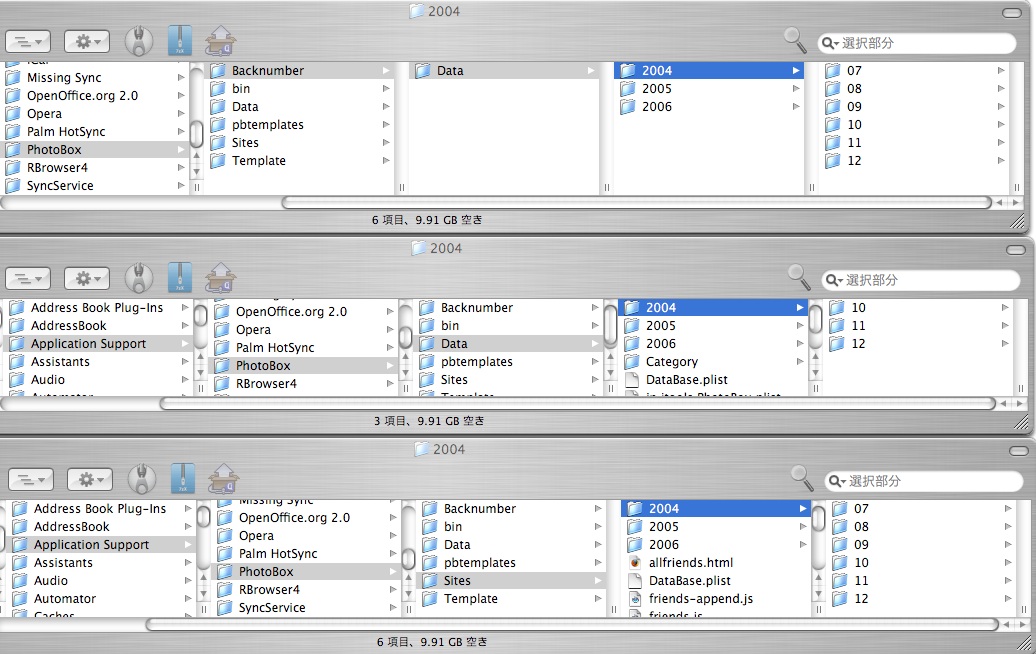Toggle toolbar with top window's pill button
Image resolution: width=1036 pixels, height=654 pixels.
(x=1014, y=11)
